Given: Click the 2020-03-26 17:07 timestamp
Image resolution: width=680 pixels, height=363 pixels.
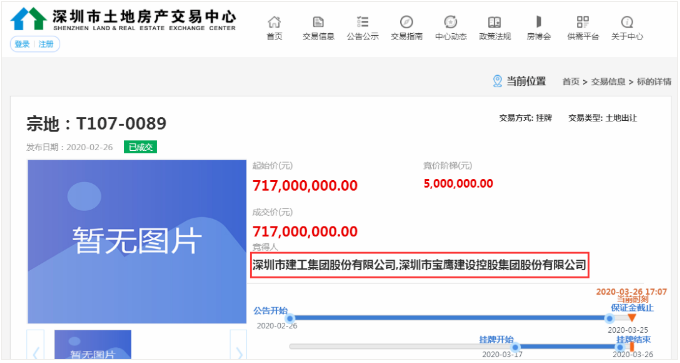Looking at the screenshot, I should (631, 292).
